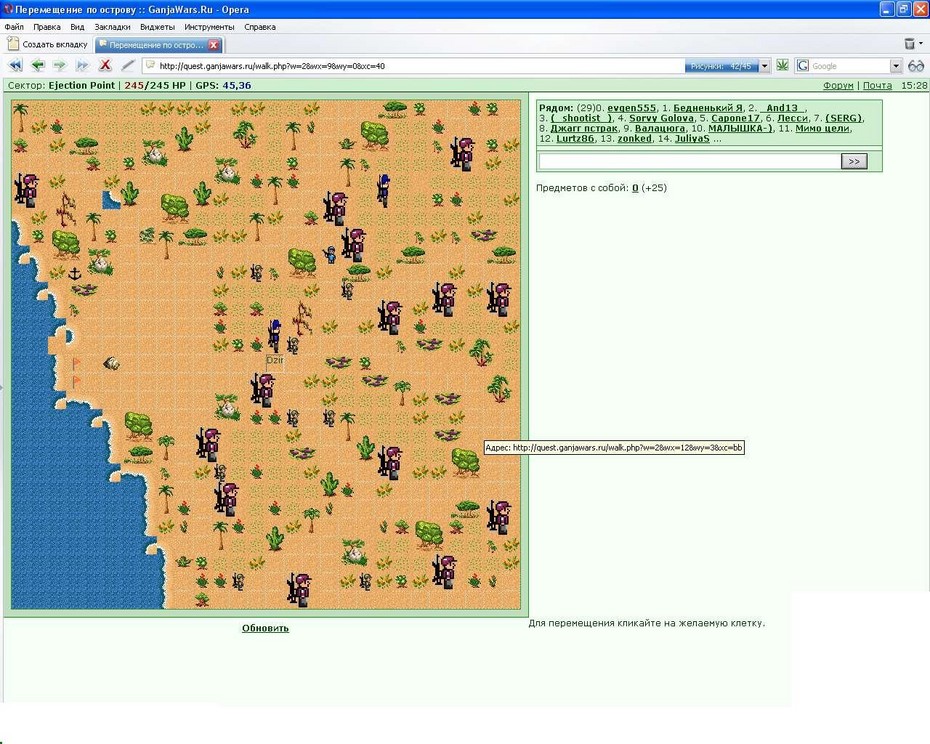Image resolution: width=930 pixels, height=744 pixels.
Task: Click the ganja leaf toolbar icon
Action: [x=782, y=65]
